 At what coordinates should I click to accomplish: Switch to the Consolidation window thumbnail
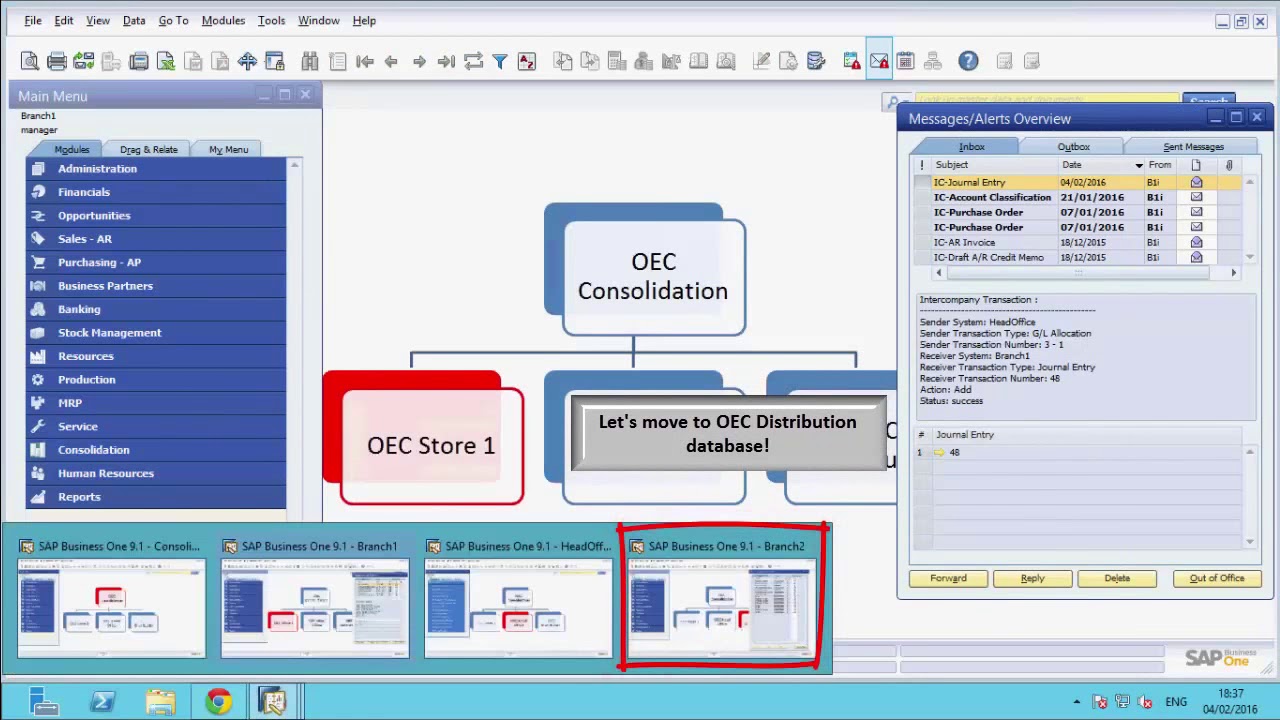pyautogui.click(x=111, y=597)
